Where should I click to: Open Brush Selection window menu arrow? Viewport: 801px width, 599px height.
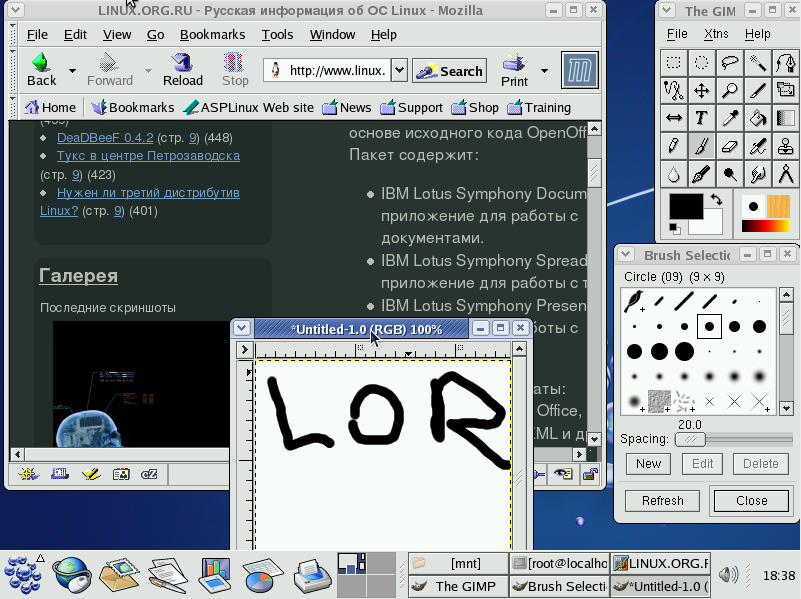tap(626, 254)
